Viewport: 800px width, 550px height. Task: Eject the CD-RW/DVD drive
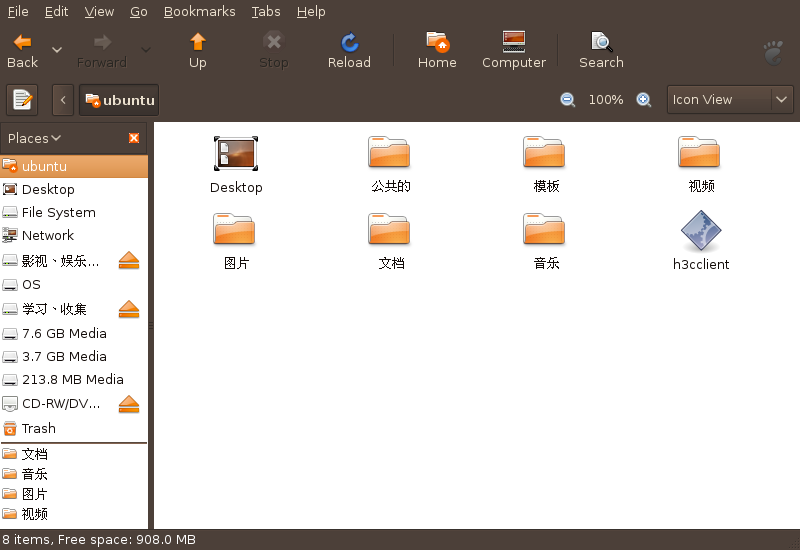[129, 404]
